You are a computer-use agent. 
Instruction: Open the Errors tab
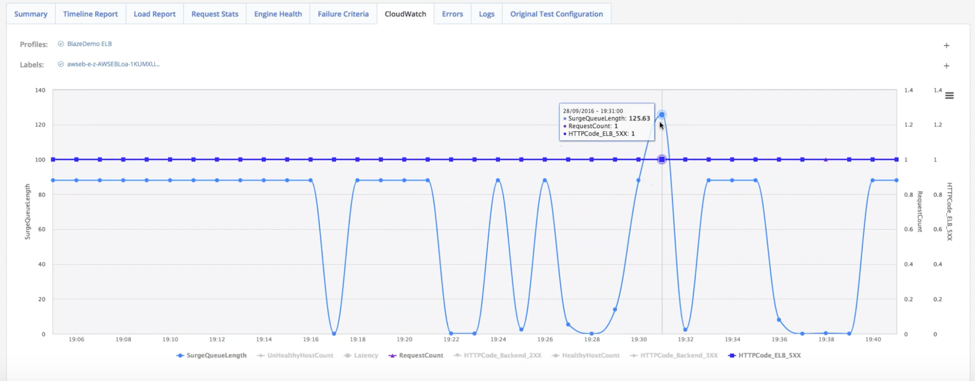pyautogui.click(x=453, y=14)
